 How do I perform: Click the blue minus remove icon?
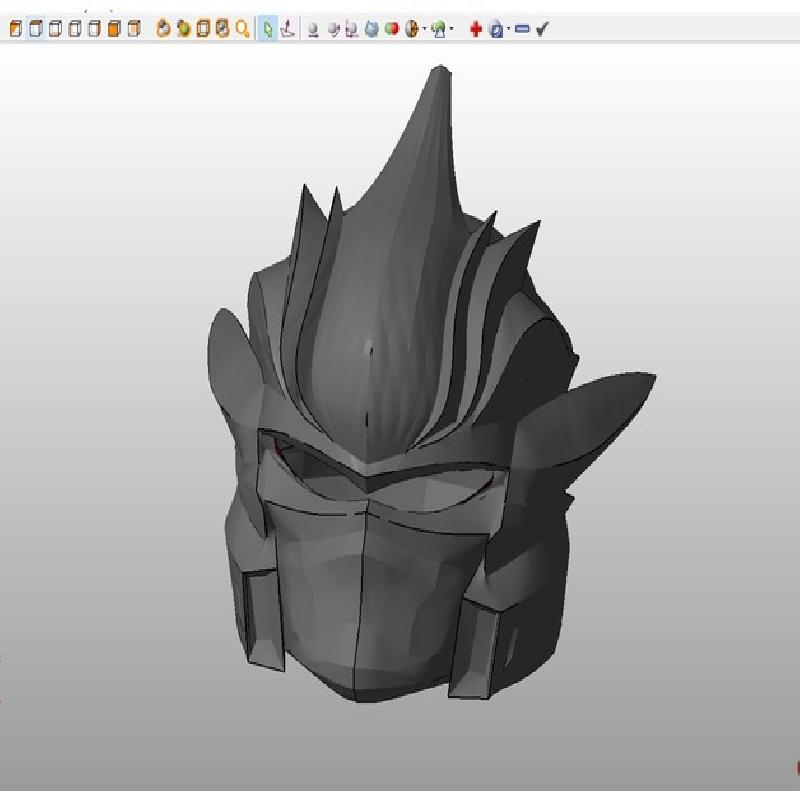[522, 29]
